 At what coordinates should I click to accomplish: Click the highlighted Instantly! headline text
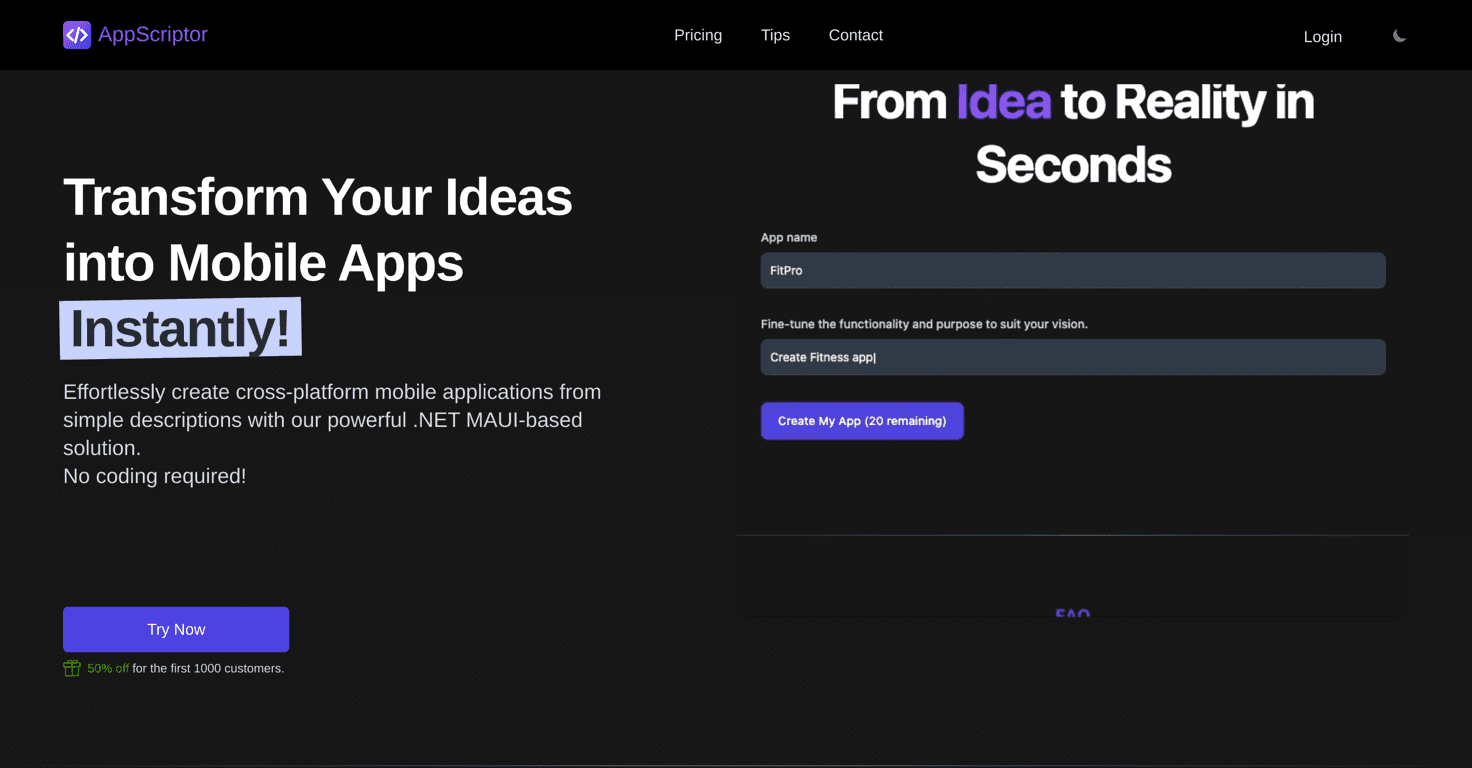[x=180, y=328]
